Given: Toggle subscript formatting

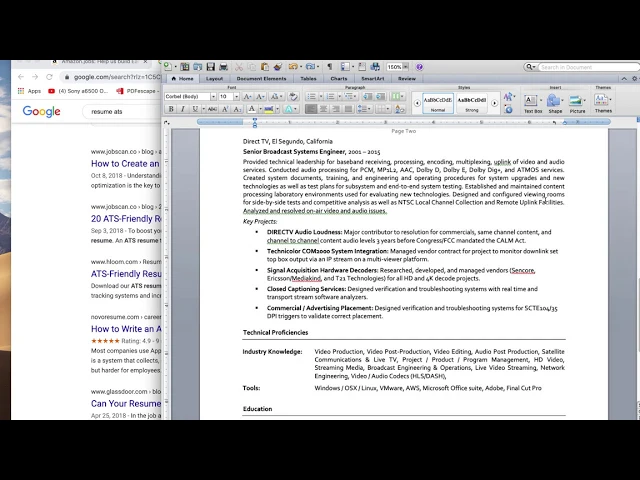Looking at the screenshot, I should pos(238,109).
